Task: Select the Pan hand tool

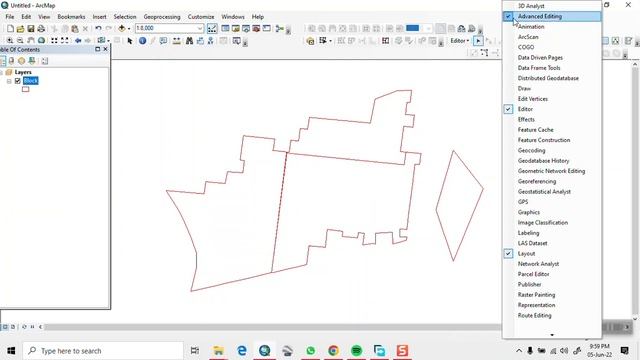Action: 31,41
